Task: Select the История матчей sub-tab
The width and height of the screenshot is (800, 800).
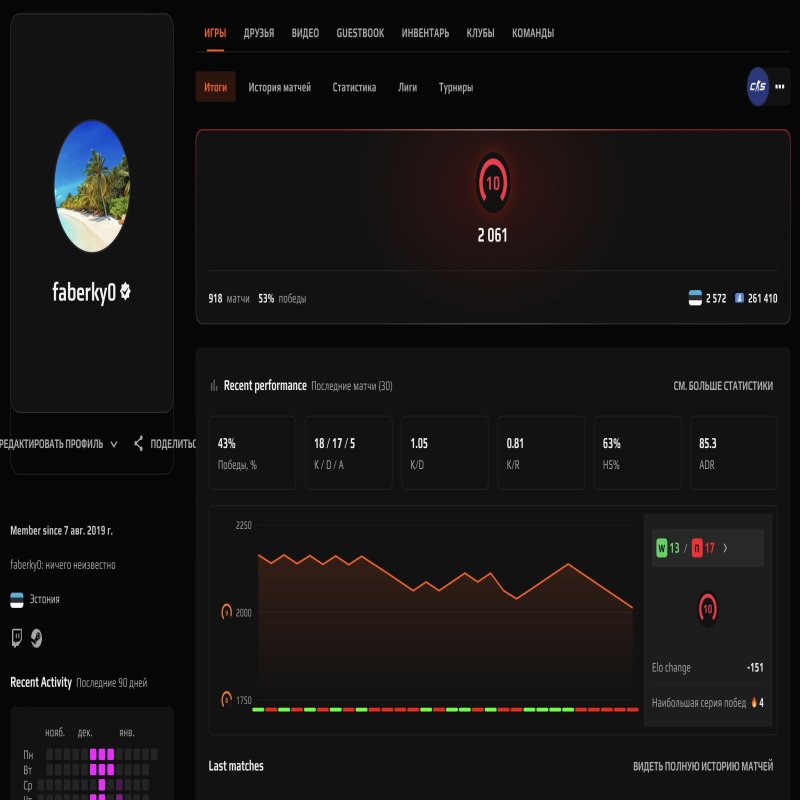Action: pos(281,88)
